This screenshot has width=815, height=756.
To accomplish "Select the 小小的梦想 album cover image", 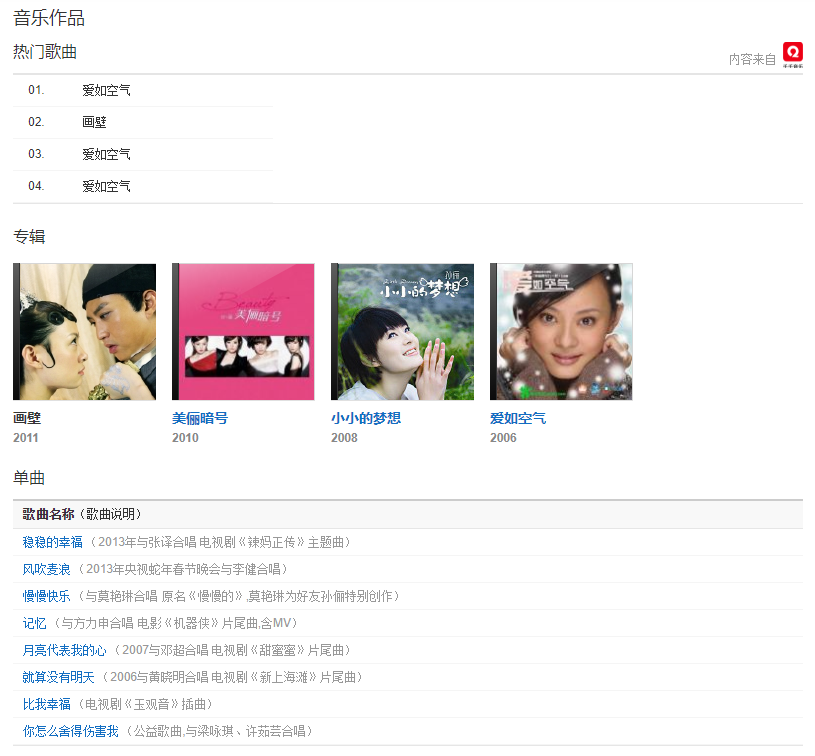I will pos(402,332).
